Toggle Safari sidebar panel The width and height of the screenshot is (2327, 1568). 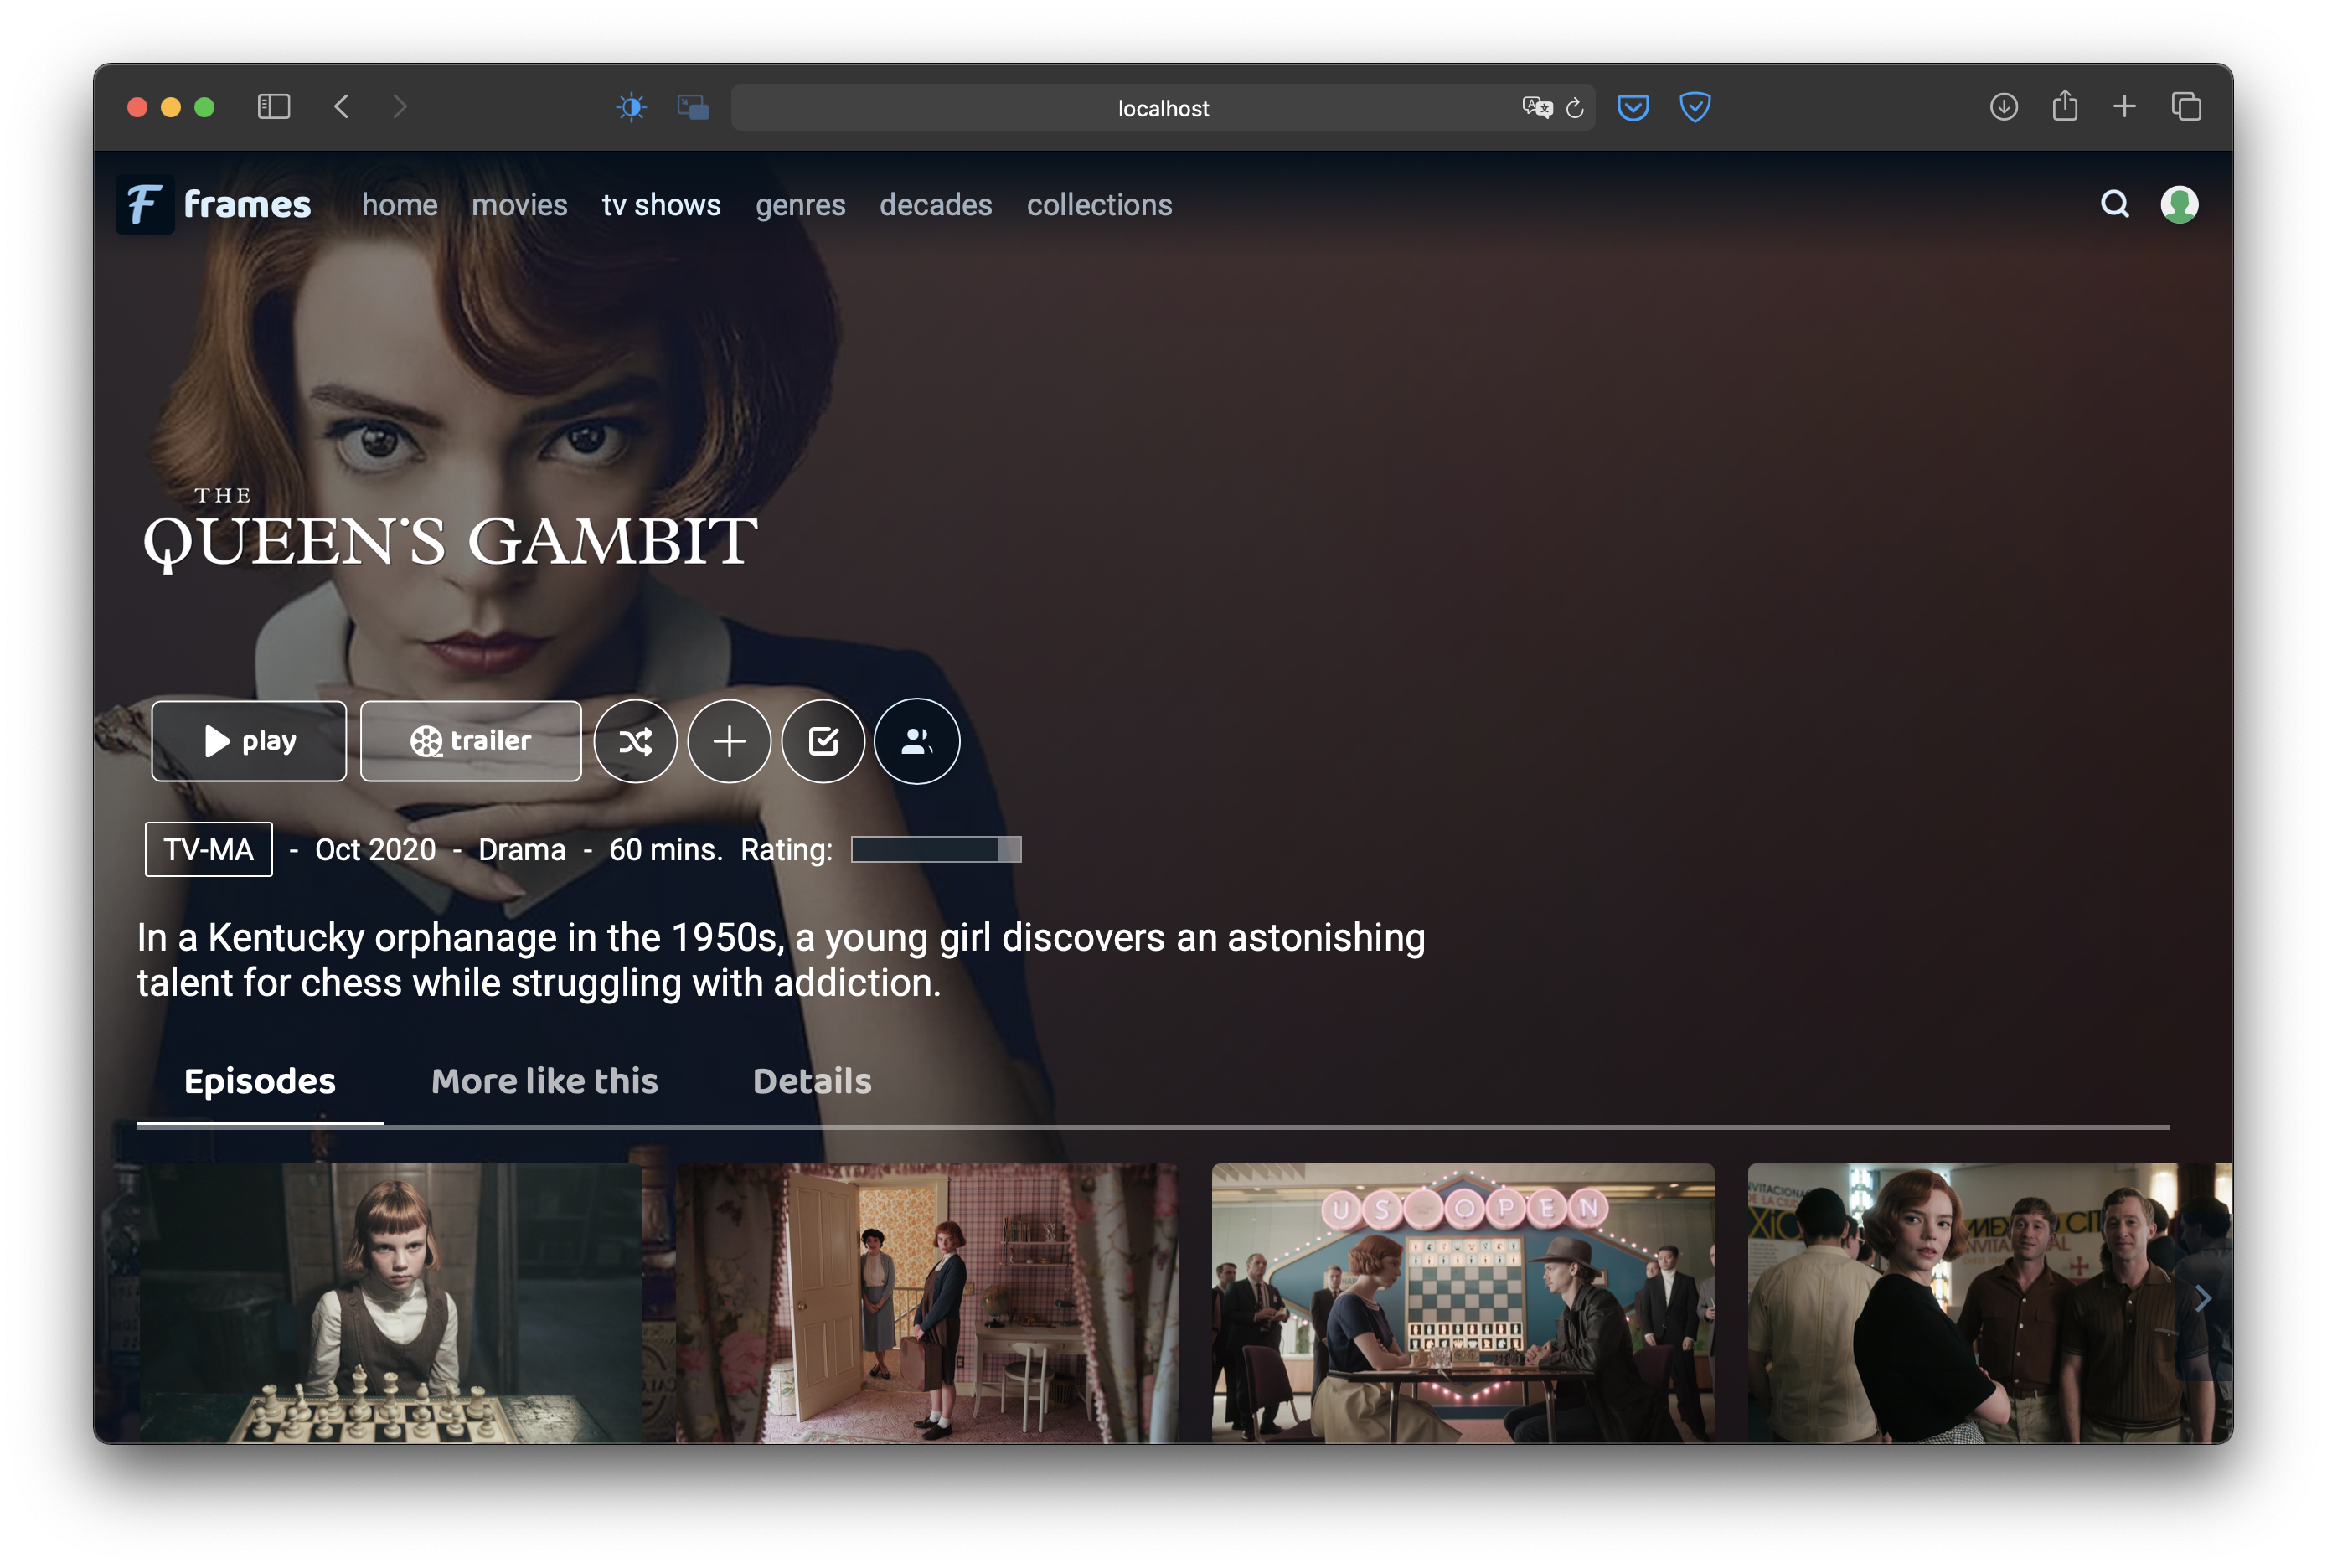tap(273, 107)
